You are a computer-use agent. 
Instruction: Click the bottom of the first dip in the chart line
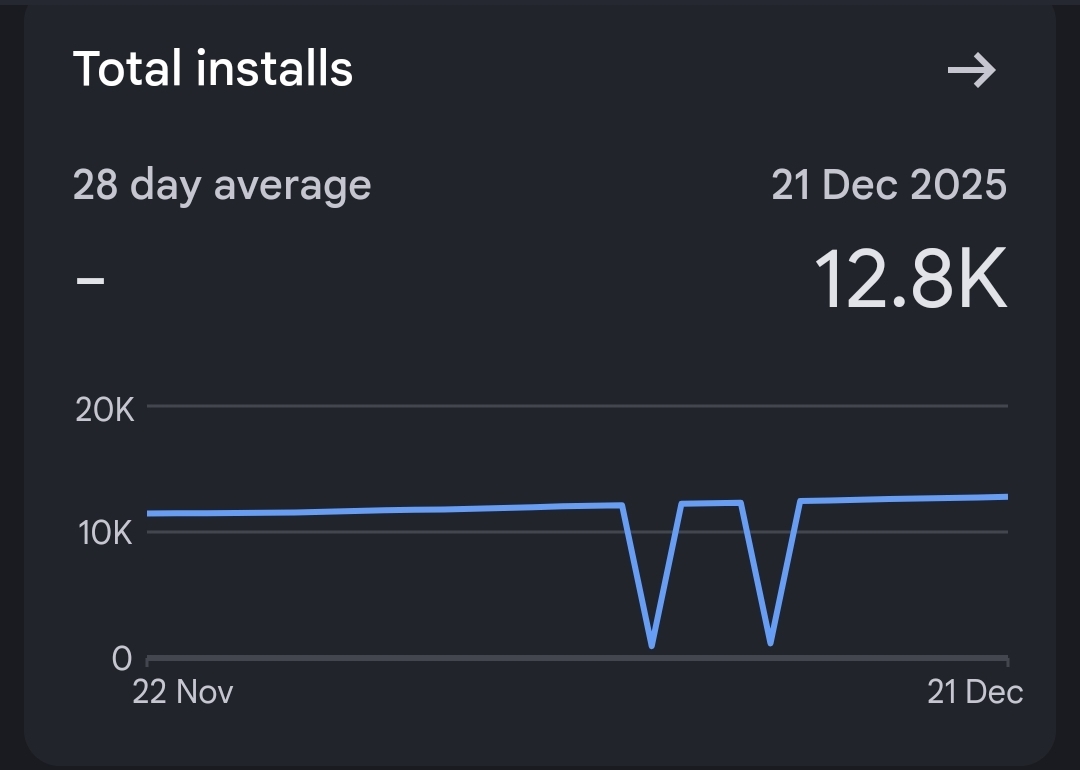[652, 645]
